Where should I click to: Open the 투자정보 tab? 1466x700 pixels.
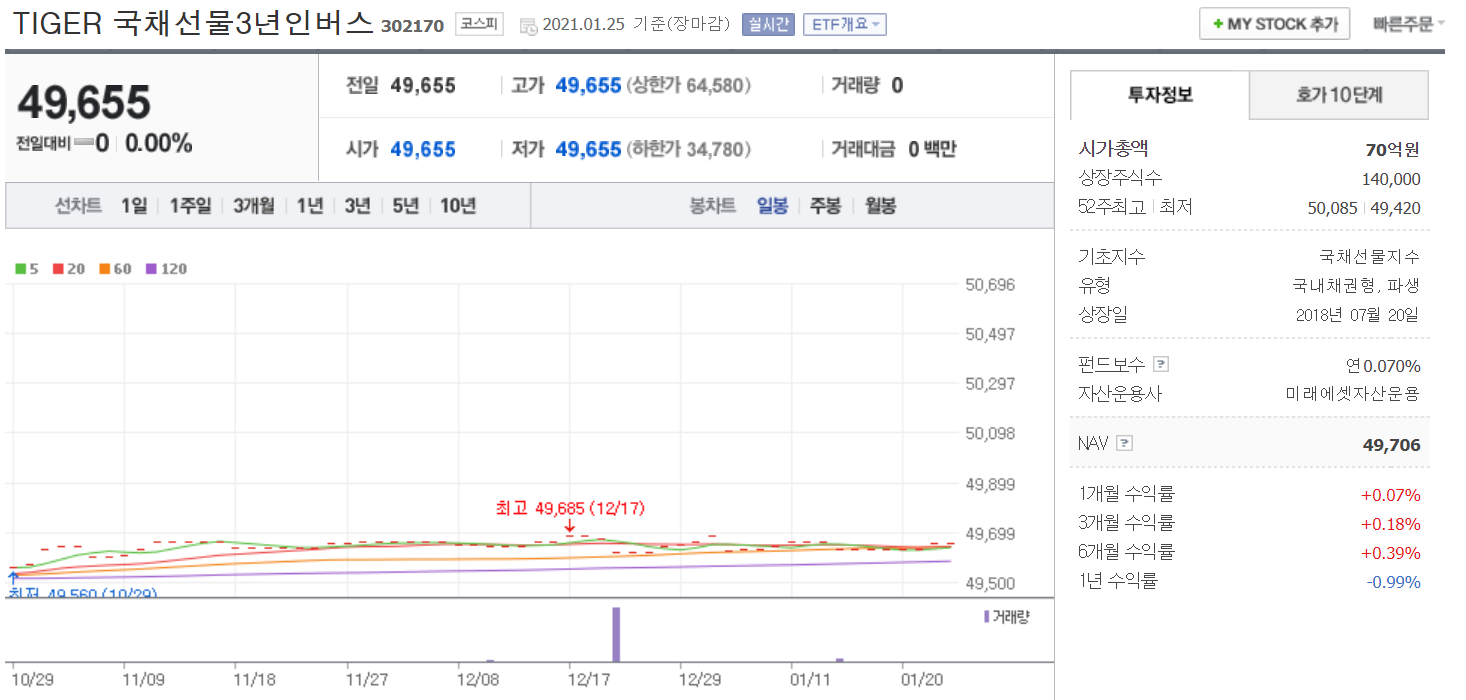[x=1160, y=95]
